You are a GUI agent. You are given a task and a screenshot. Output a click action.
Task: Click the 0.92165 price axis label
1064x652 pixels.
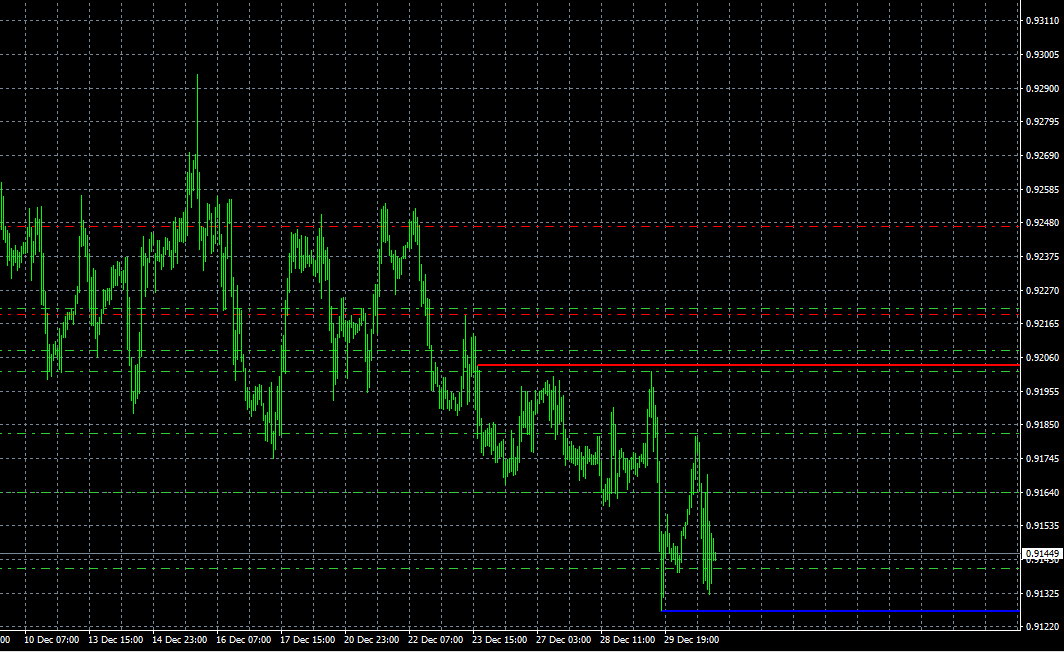coord(1042,324)
